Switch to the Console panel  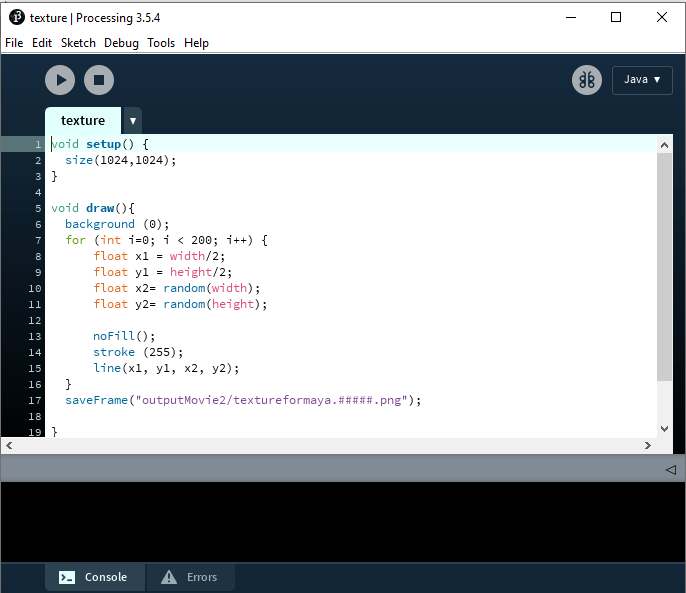[x=94, y=577]
